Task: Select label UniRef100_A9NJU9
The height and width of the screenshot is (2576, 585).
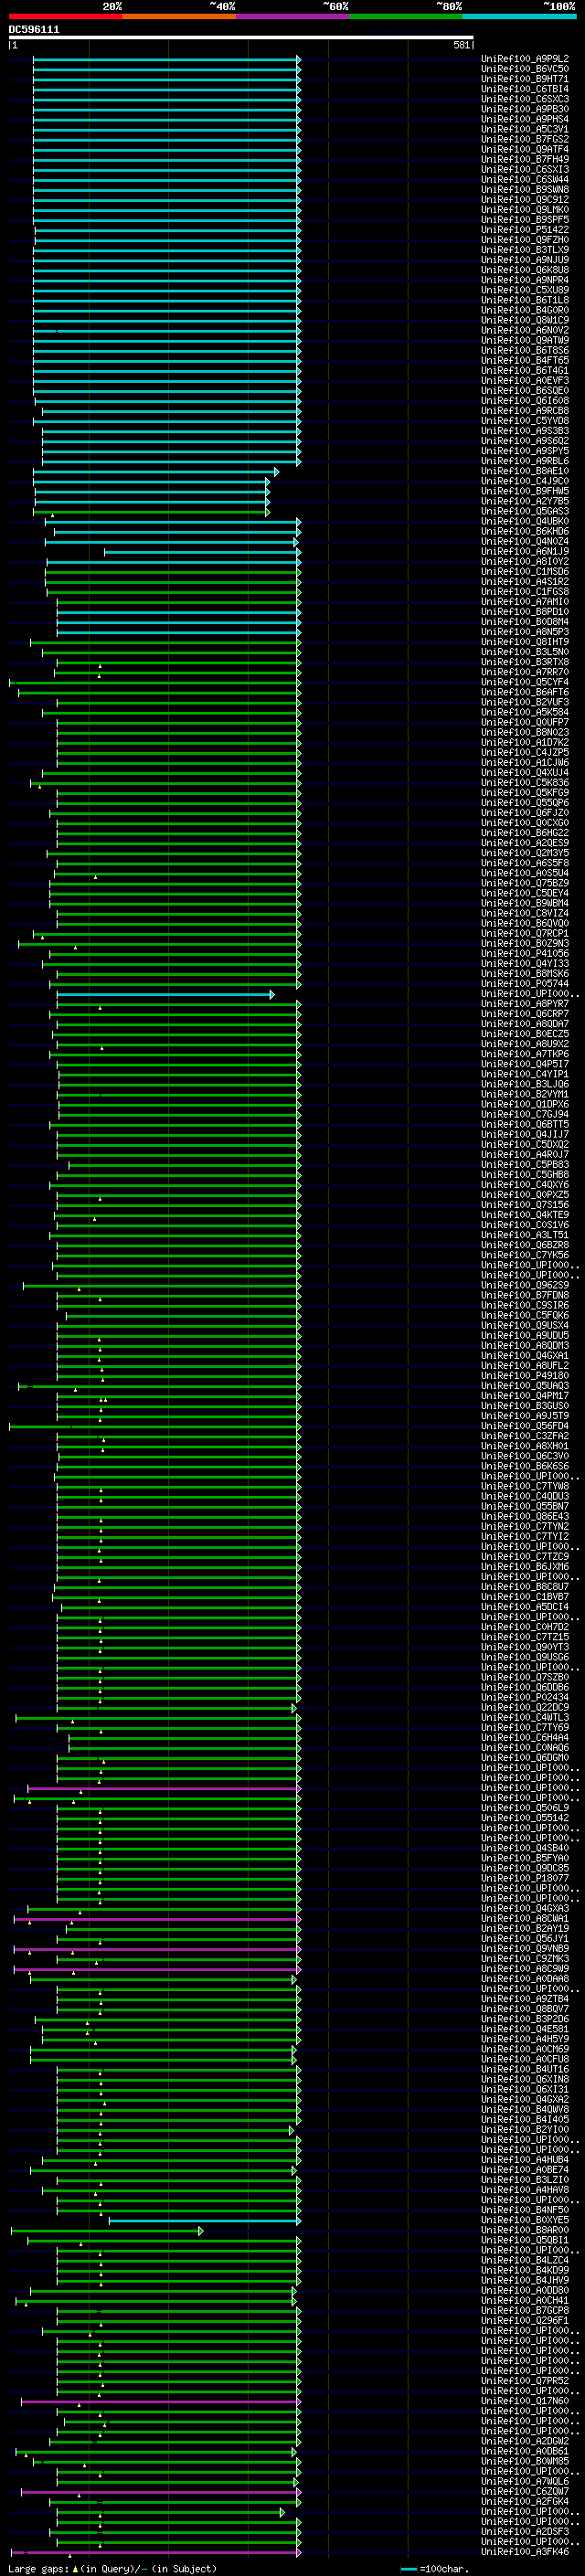Action: tap(525, 260)
